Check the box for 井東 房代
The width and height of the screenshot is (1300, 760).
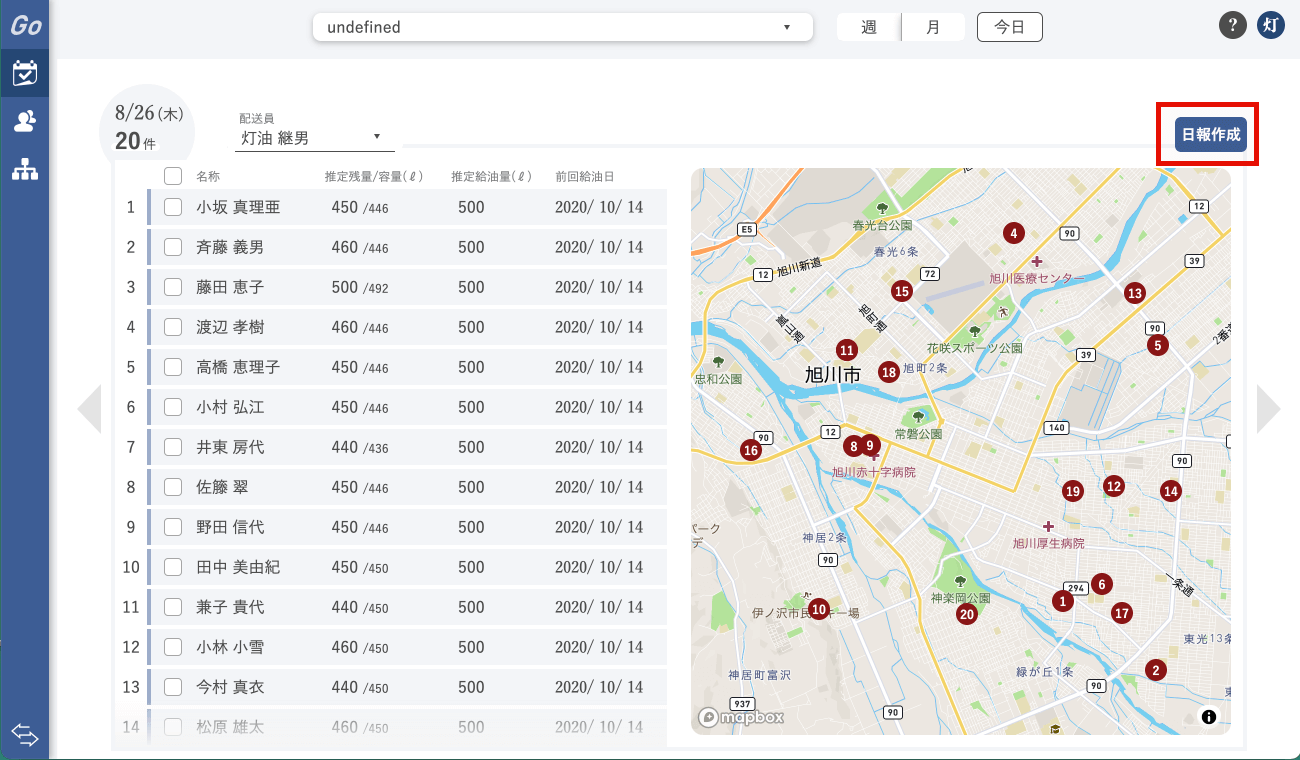pyautogui.click(x=173, y=447)
